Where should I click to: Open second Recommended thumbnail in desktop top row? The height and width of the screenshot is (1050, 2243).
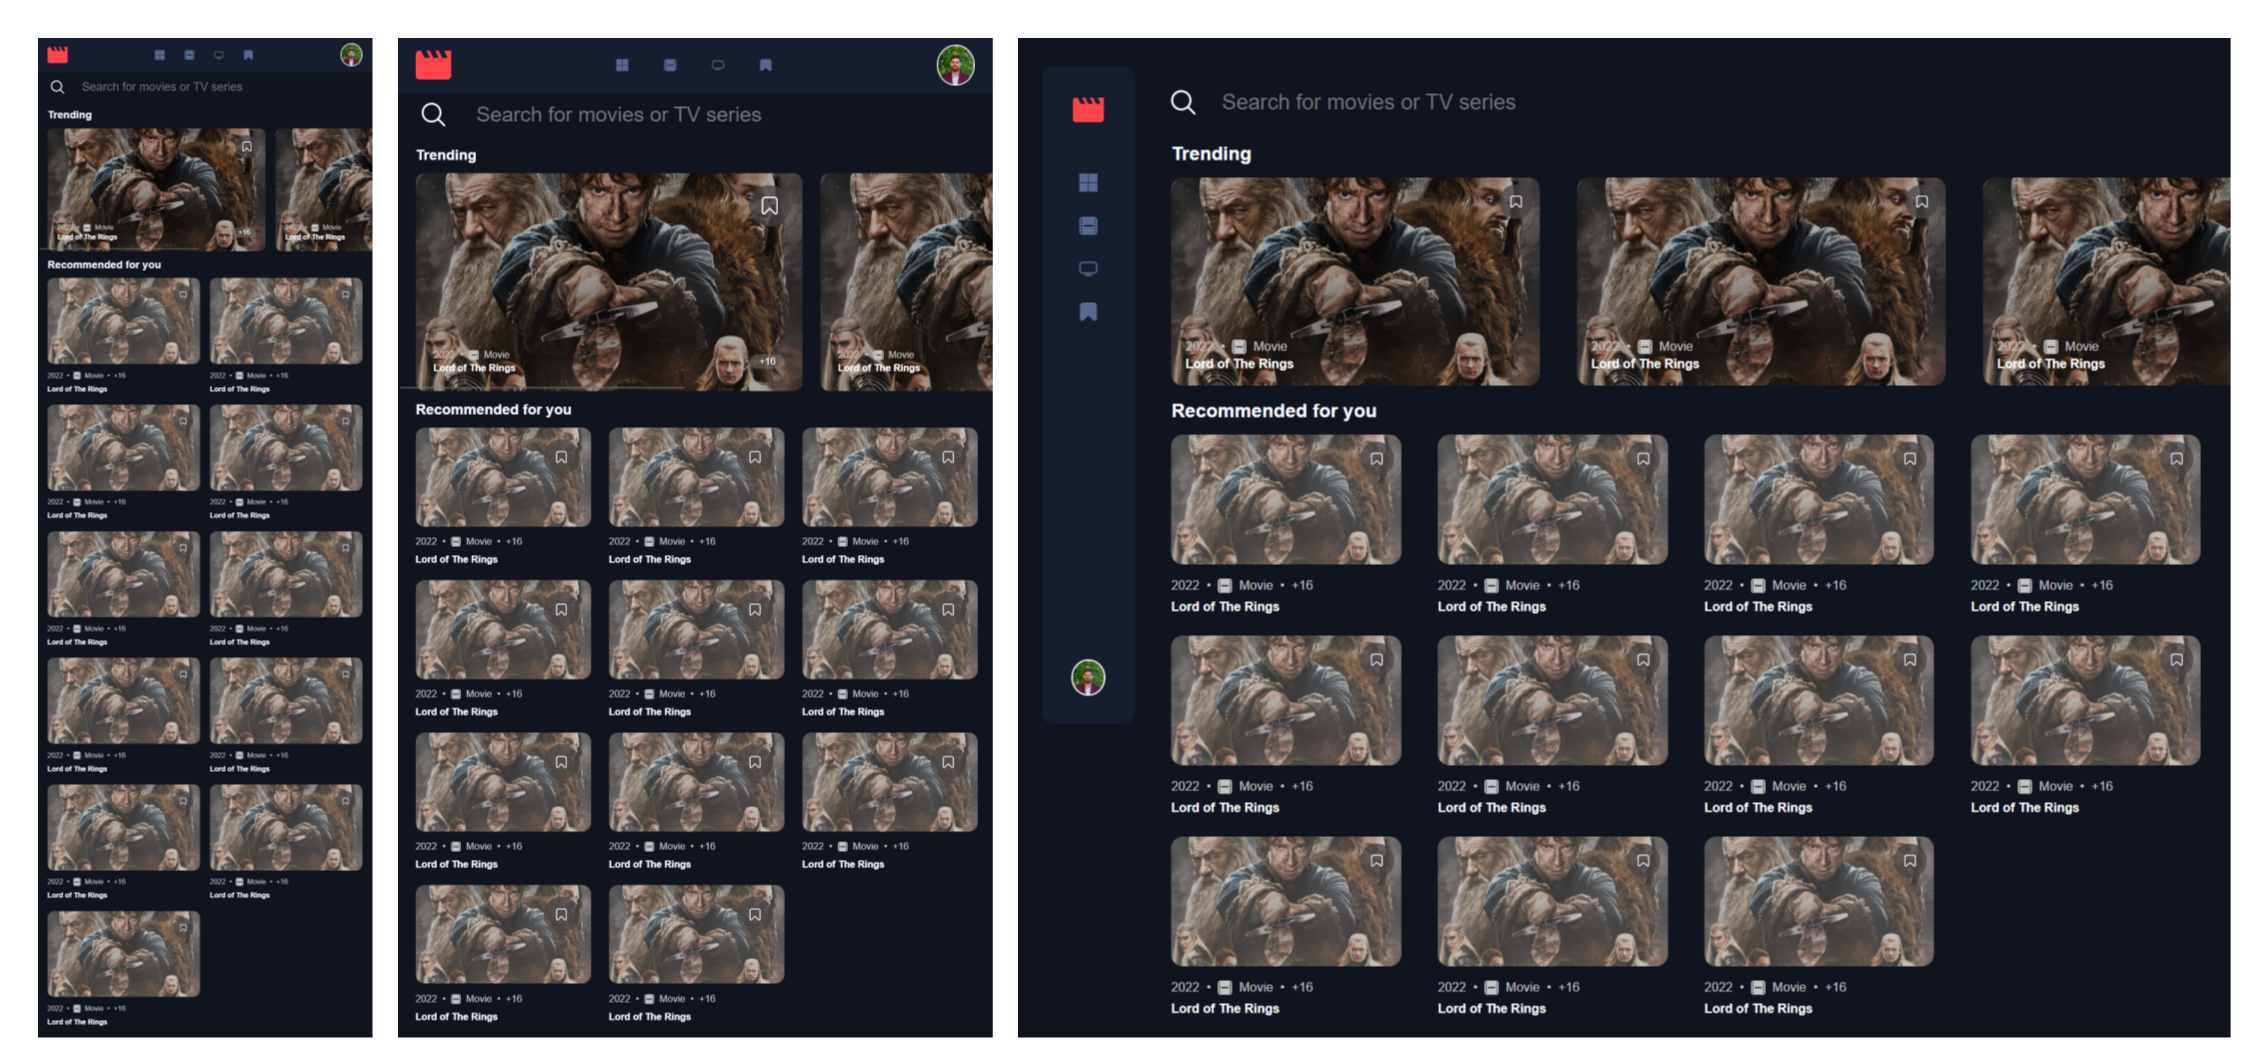[1552, 499]
